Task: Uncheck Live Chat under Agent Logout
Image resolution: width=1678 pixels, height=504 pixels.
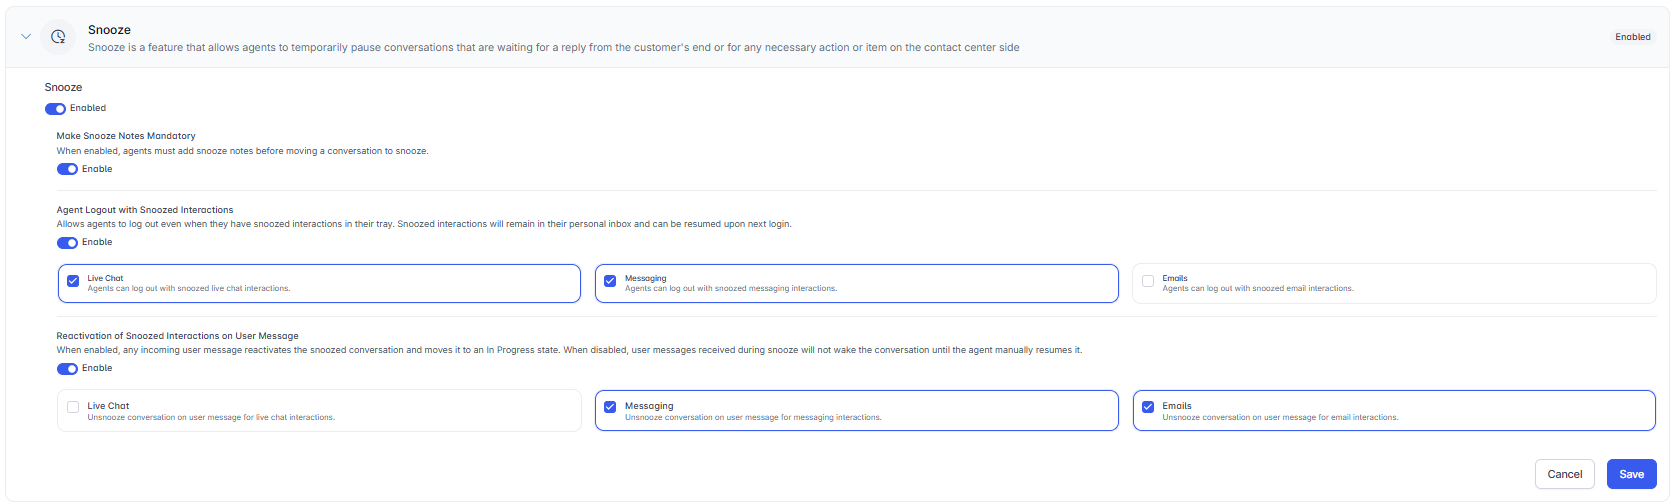Action: (x=73, y=281)
